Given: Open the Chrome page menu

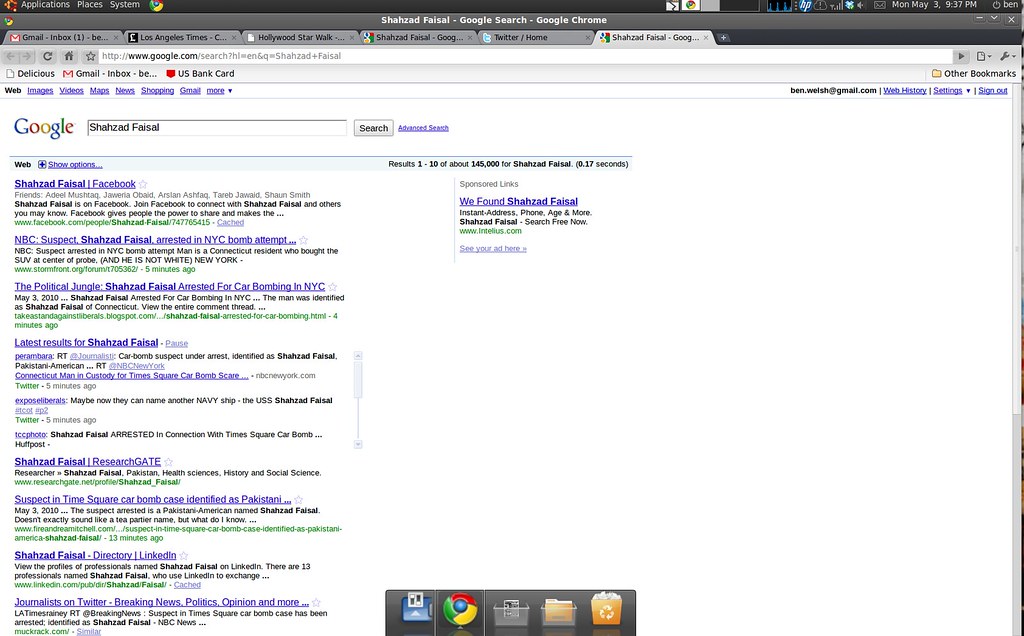Looking at the screenshot, I should point(984,56).
